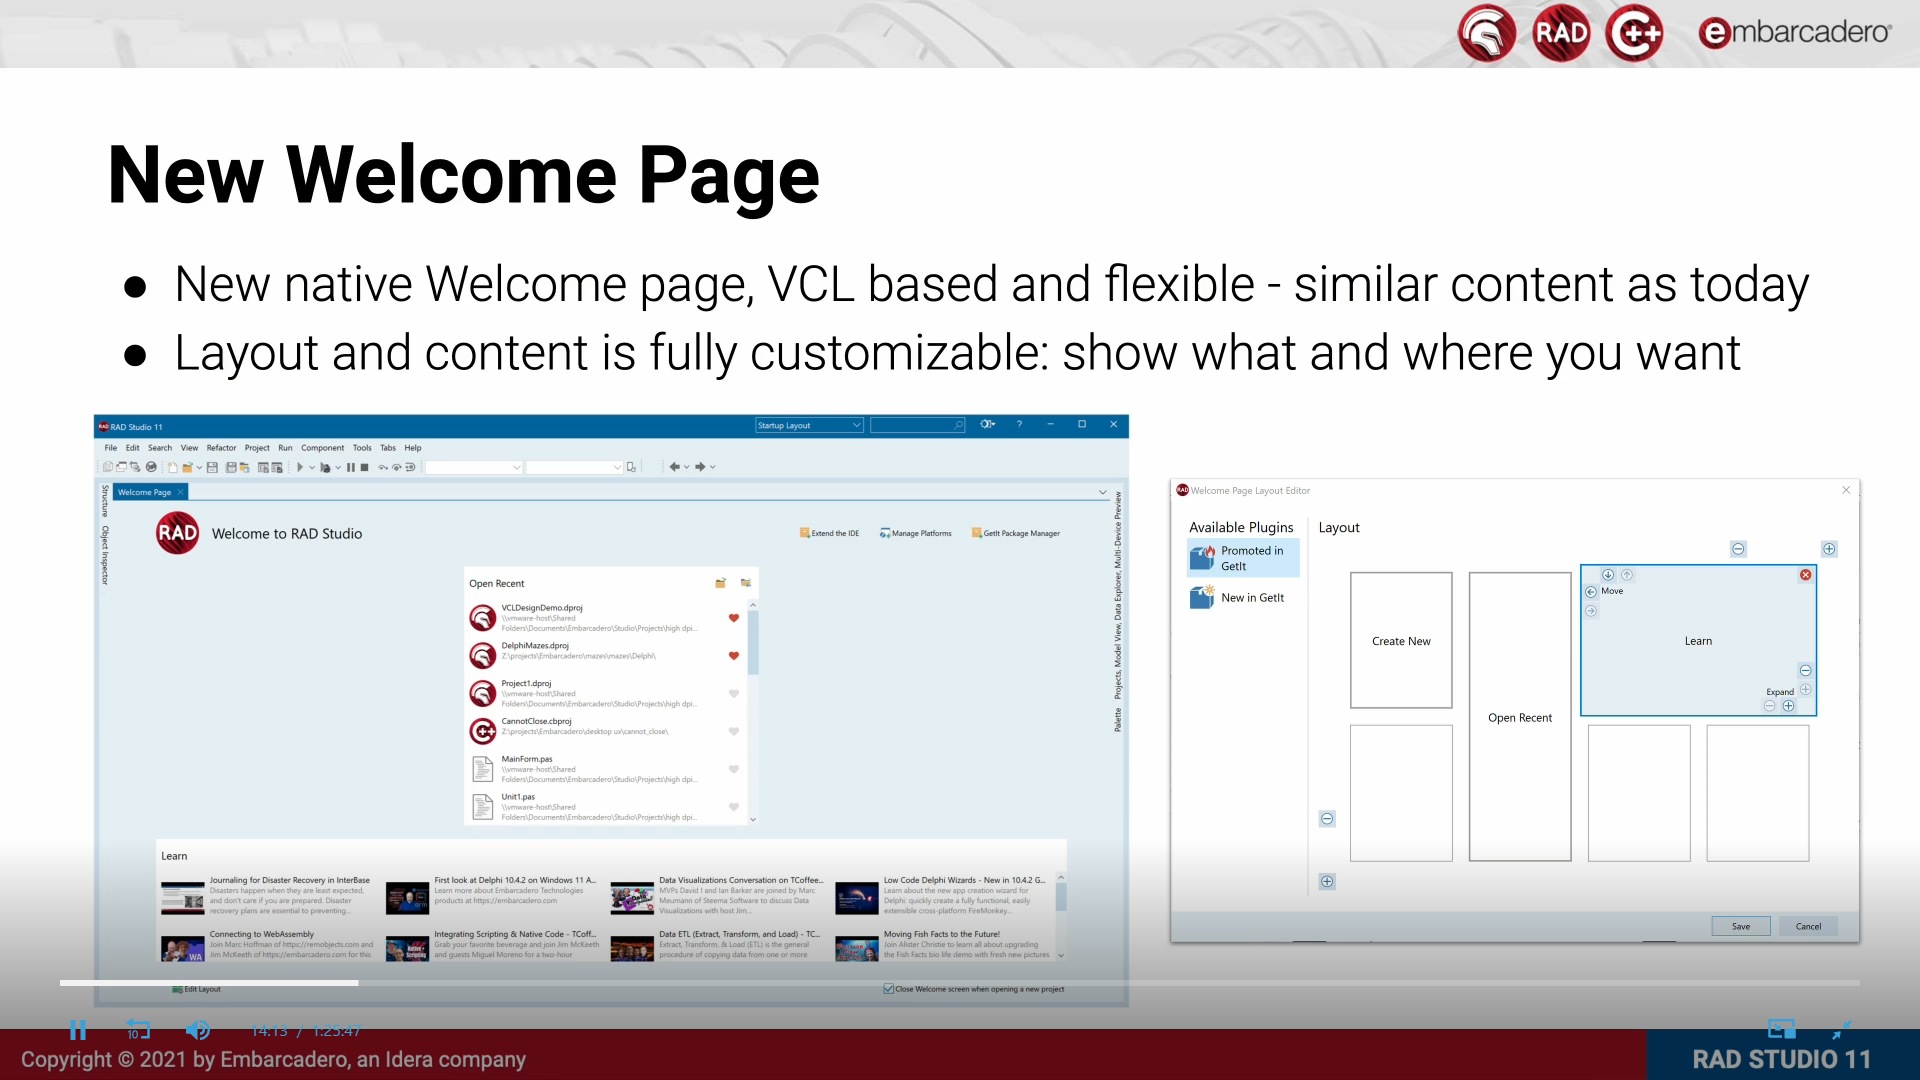
Task: Click rewind 10 seconds icon
Action: (x=138, y=1030)
